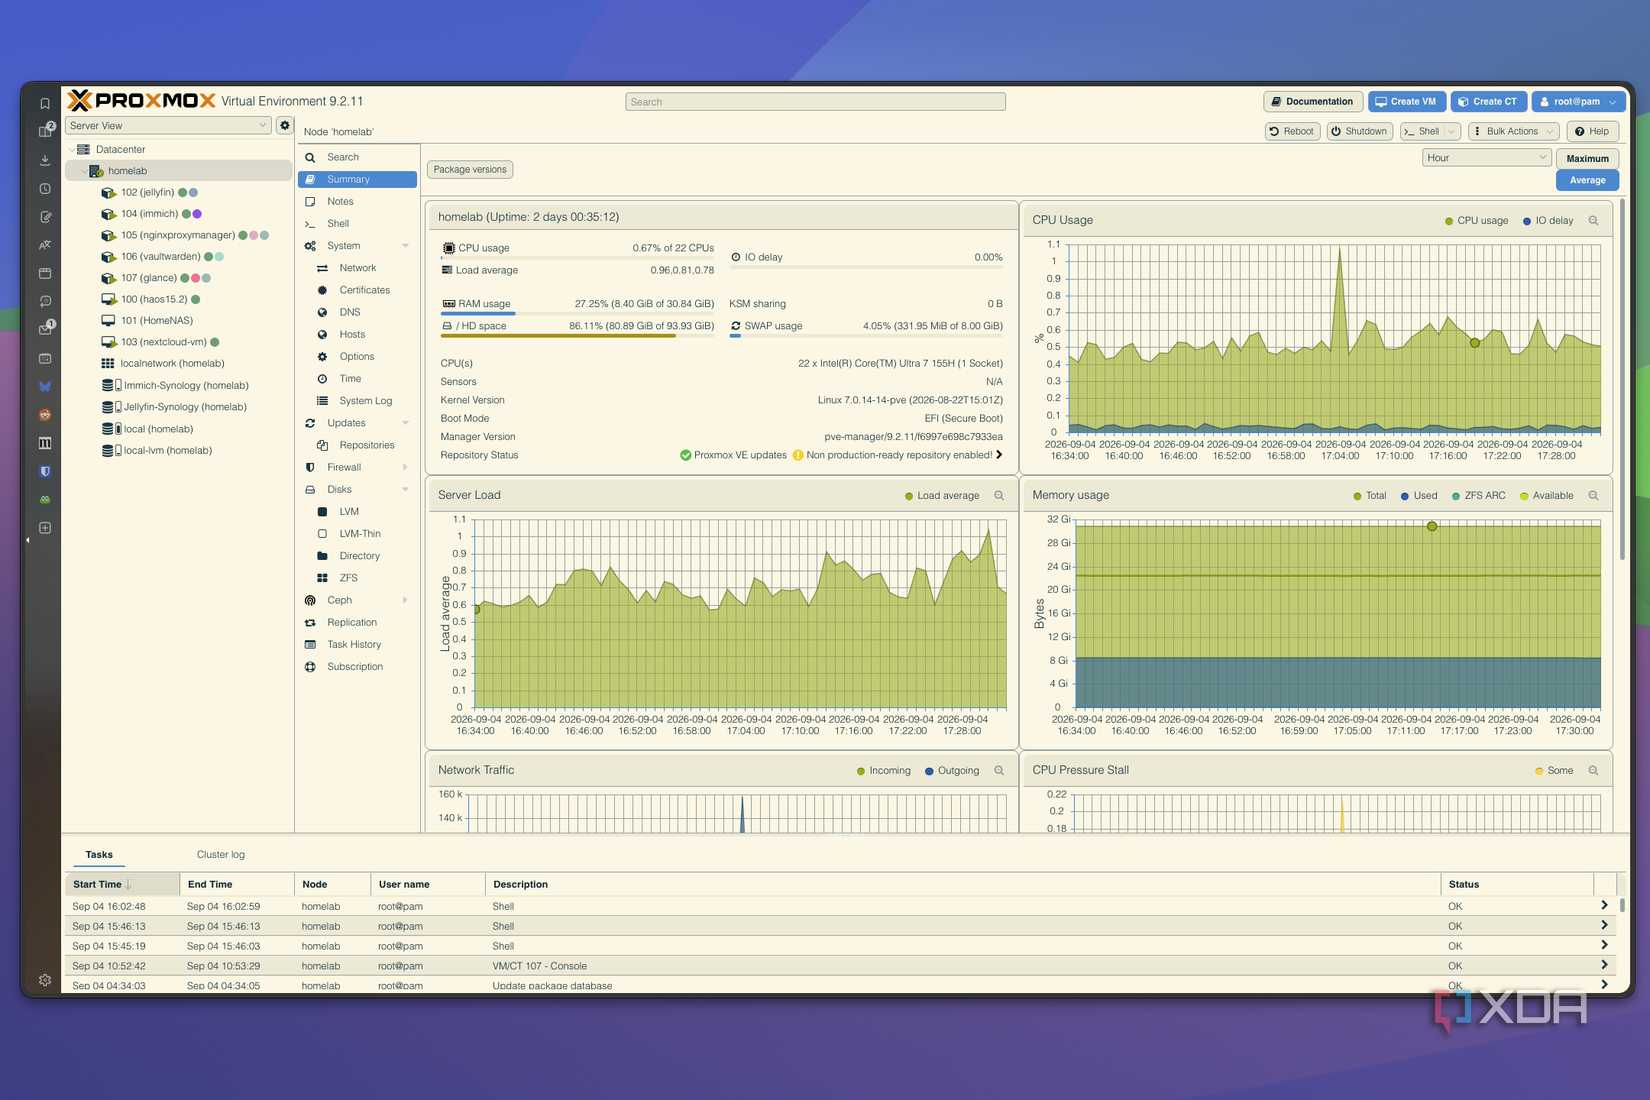
Task: Select 105 (nginxproxymanager) container
Action: tap(178, 235)
